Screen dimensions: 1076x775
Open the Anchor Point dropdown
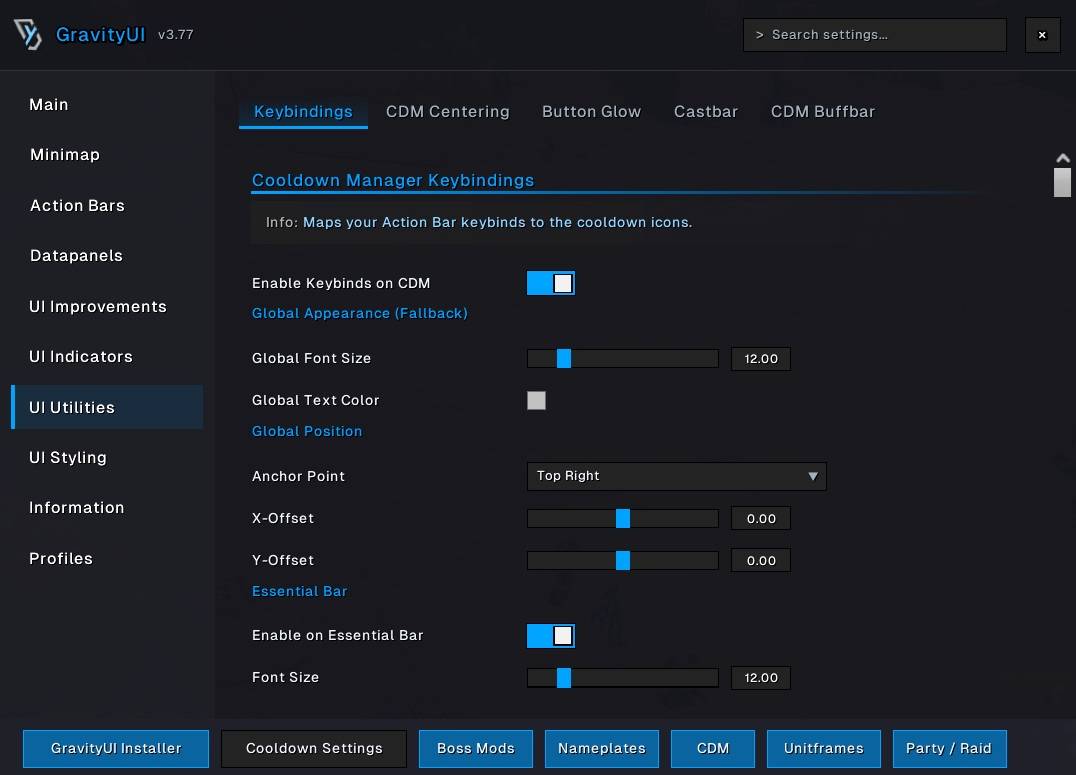[677, 476]
